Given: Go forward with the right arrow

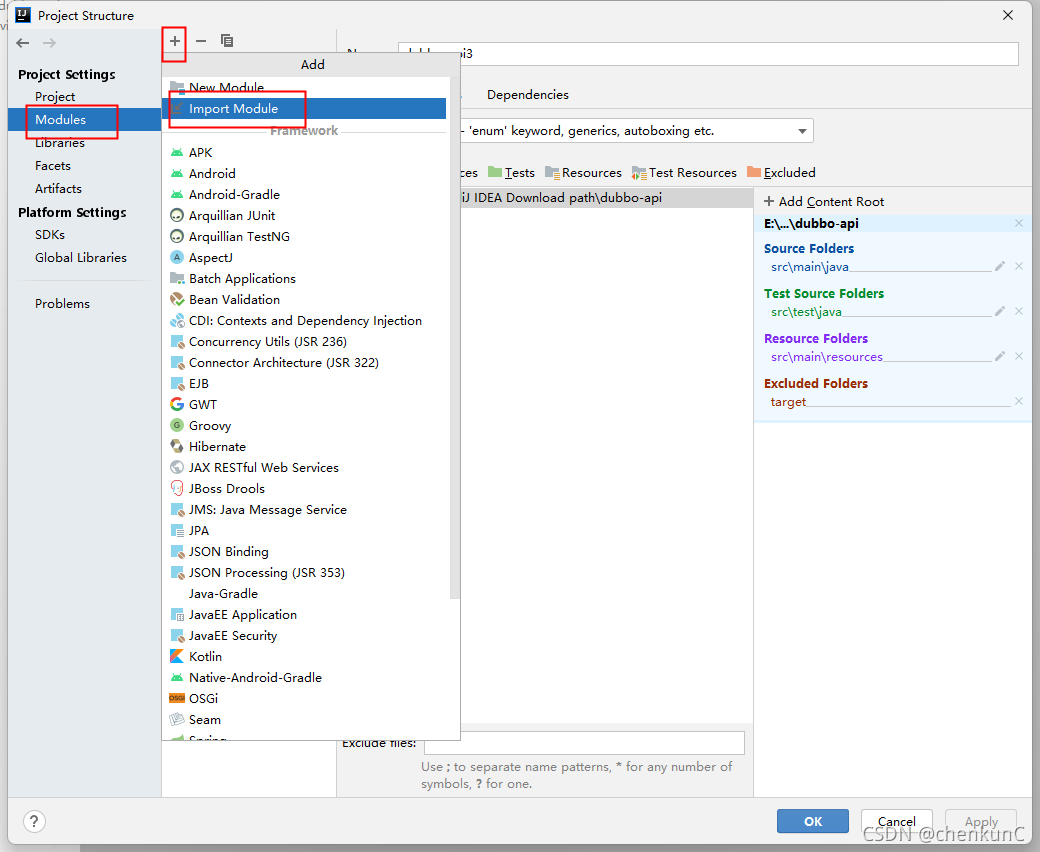Looking at the screenshot, I should click(x=49, y=43).
